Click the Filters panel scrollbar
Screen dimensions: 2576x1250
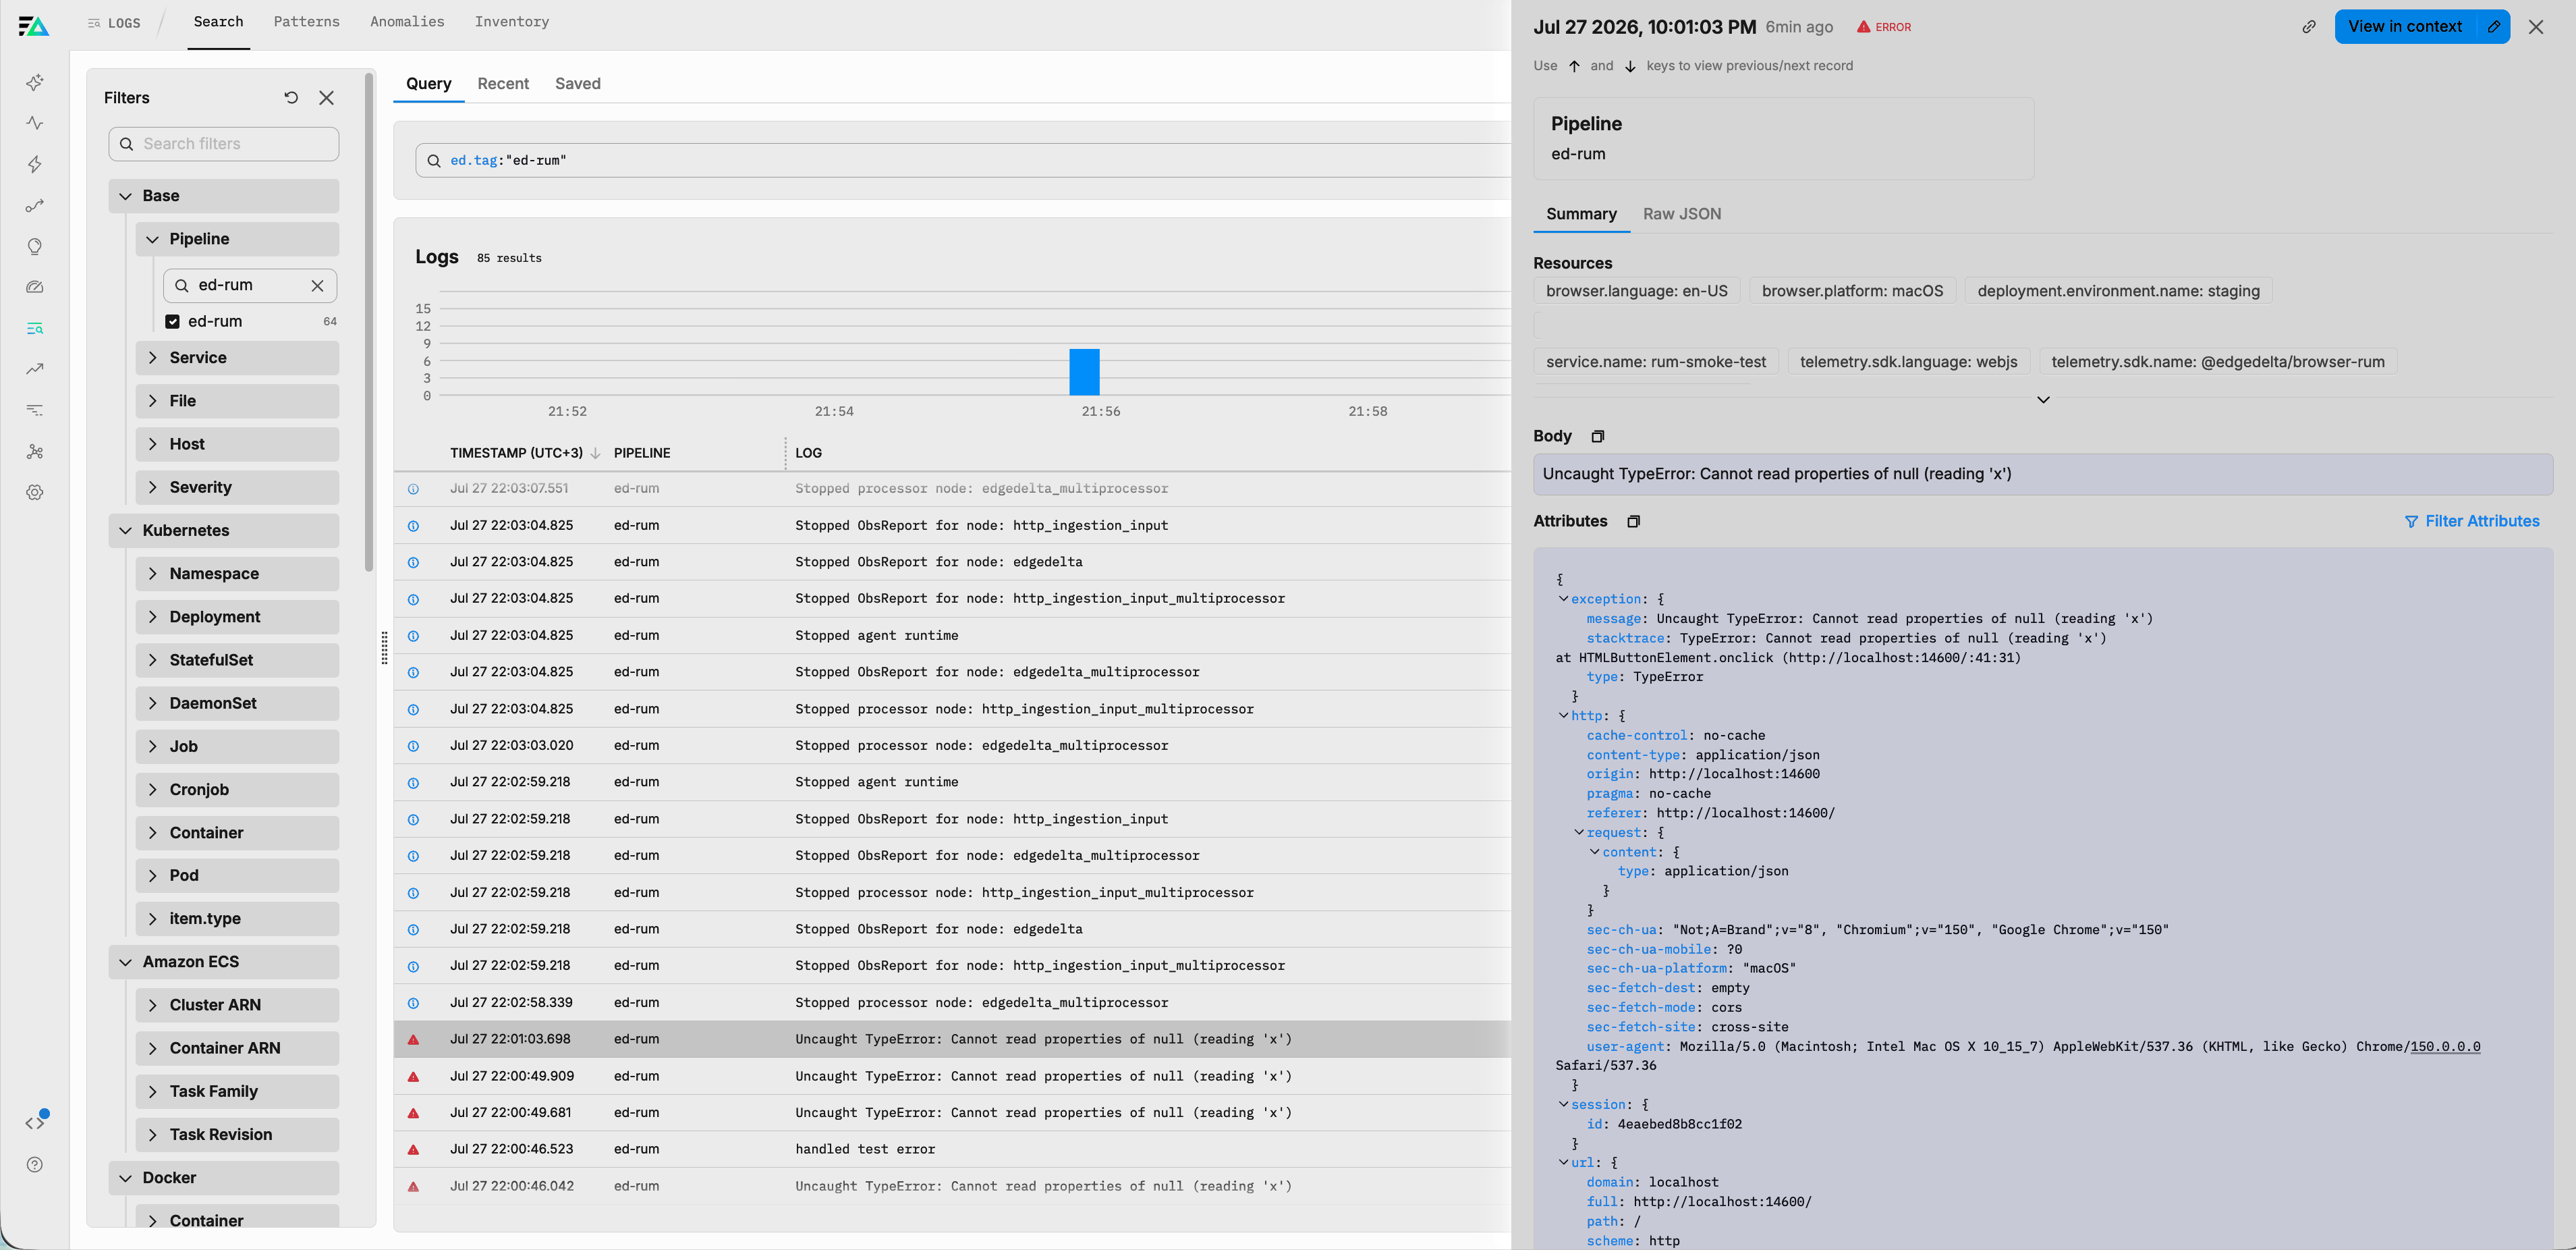click(369, 322)
